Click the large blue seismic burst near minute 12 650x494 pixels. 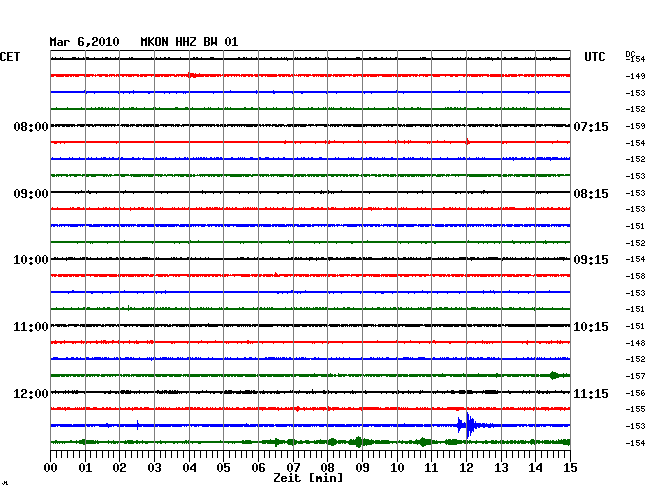click(469, 425)
